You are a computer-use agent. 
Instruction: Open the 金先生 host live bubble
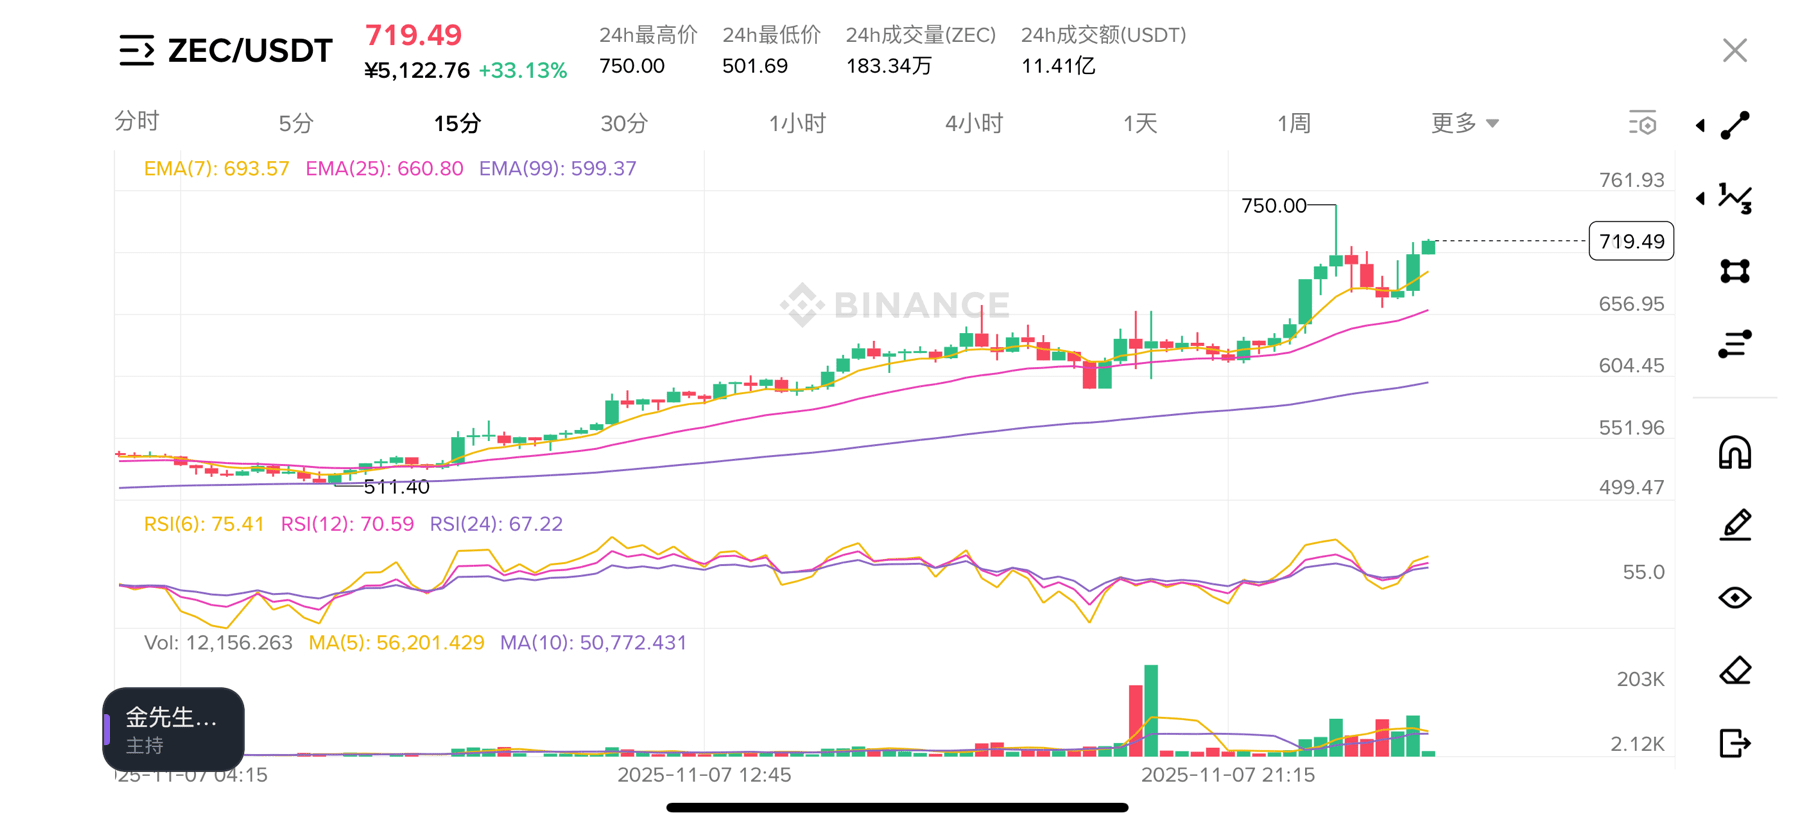(x=174, y=729)
